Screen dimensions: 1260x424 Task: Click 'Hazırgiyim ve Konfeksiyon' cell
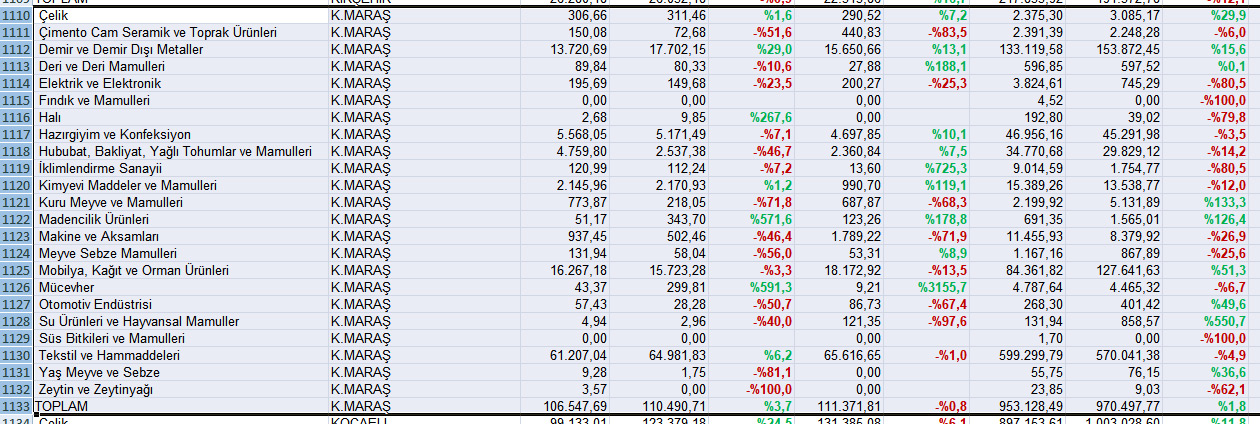(181, 135)
